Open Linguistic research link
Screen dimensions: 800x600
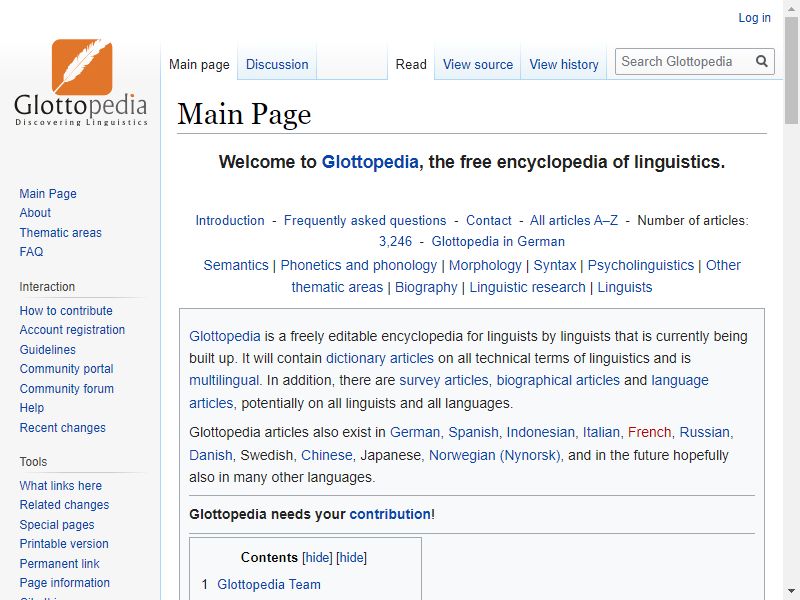(528, 287)
